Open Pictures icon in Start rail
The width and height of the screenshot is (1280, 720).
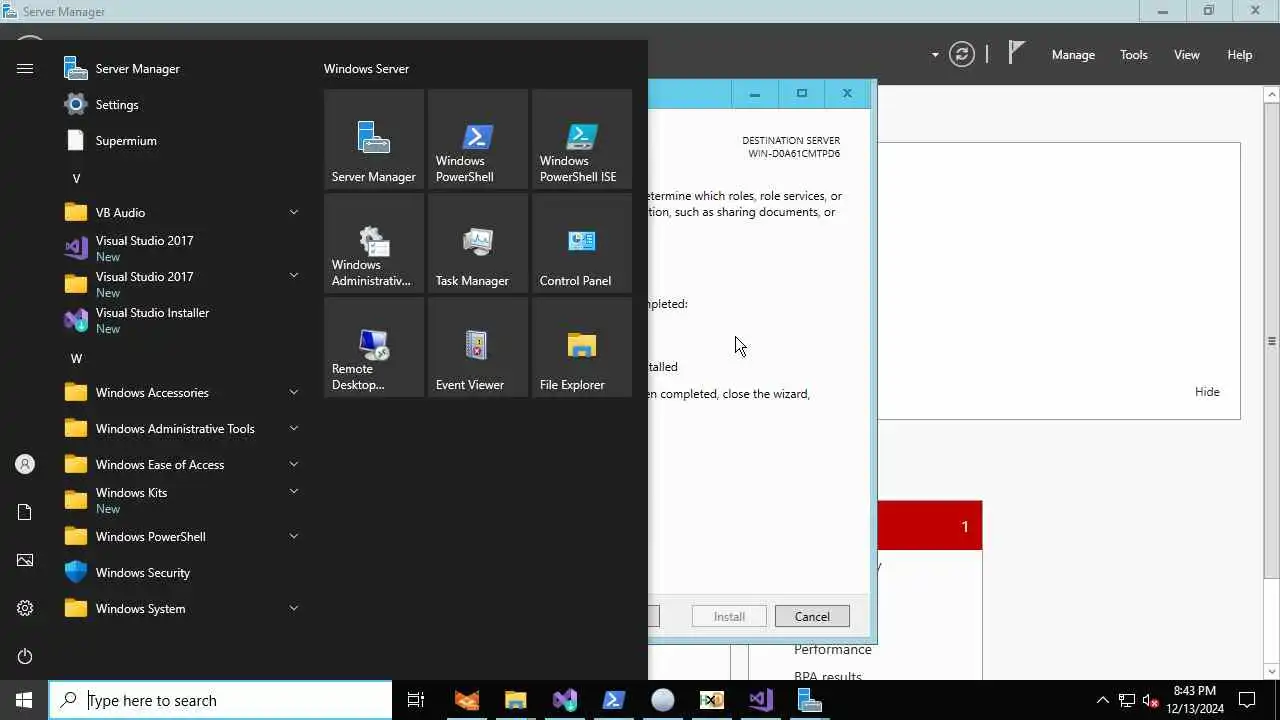coord(25,560)
